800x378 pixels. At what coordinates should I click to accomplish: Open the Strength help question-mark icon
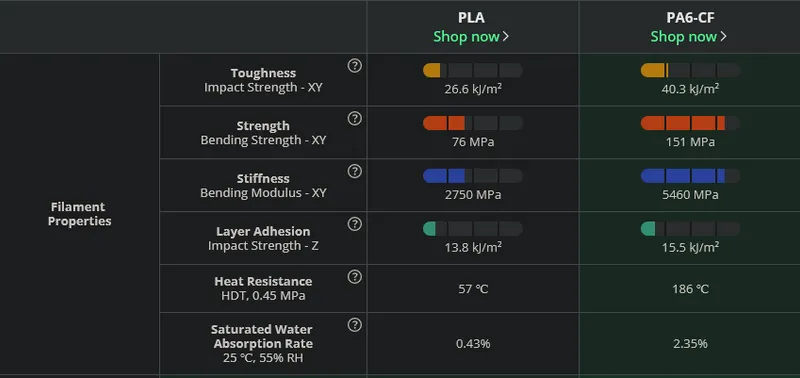coord(355,118)
